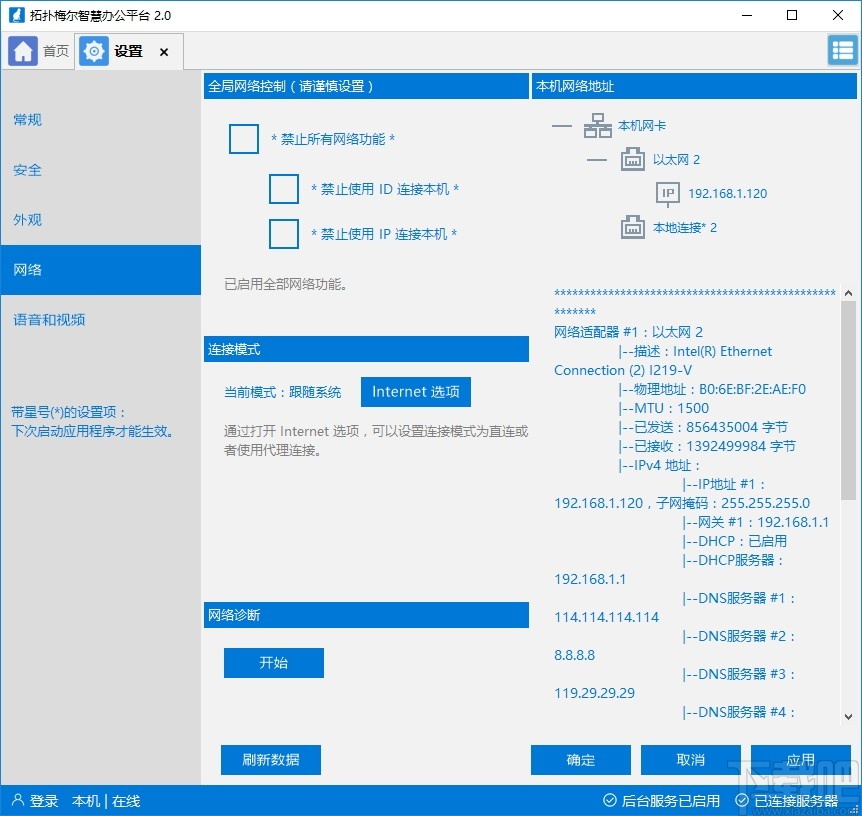Collapse the 以太网 2 tree branch
Screen dimensions: 862x816
tap(597, 159)
